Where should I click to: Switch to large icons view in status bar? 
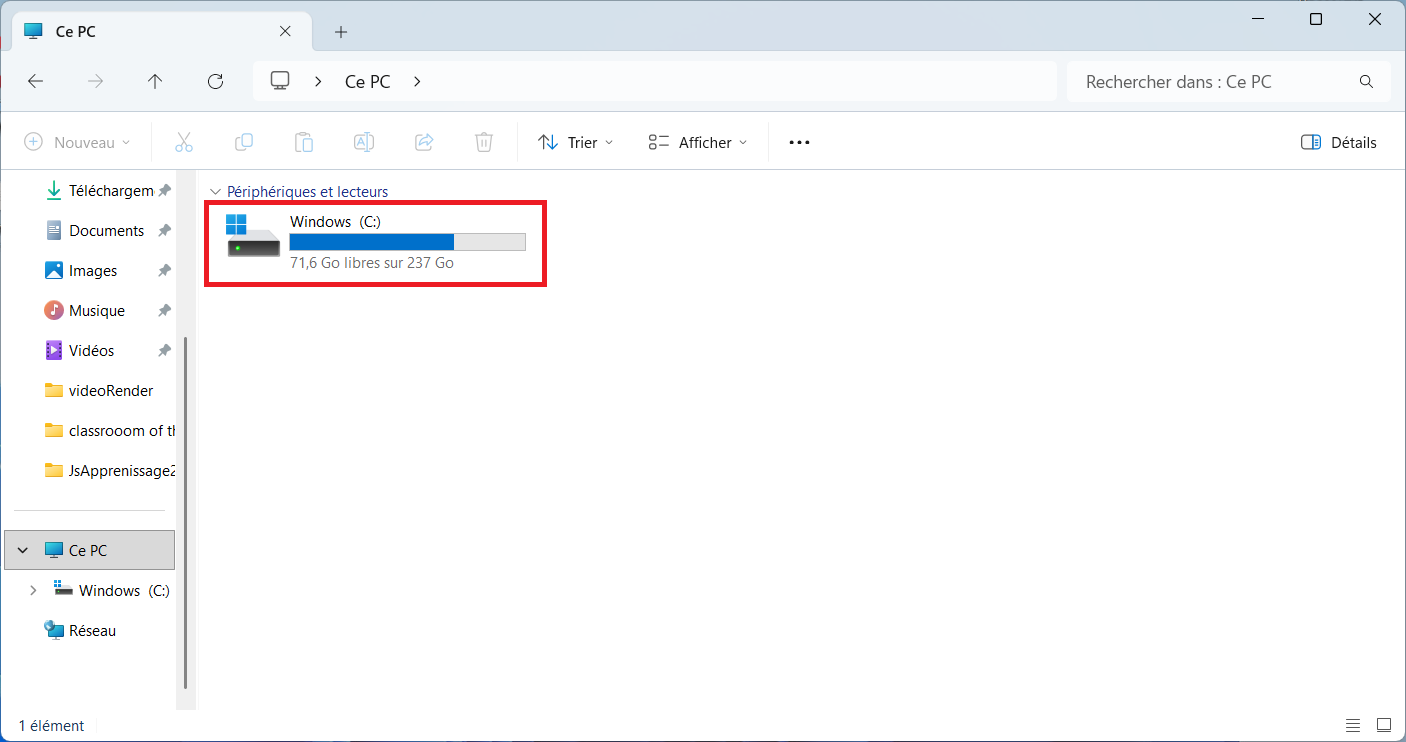1384,725
